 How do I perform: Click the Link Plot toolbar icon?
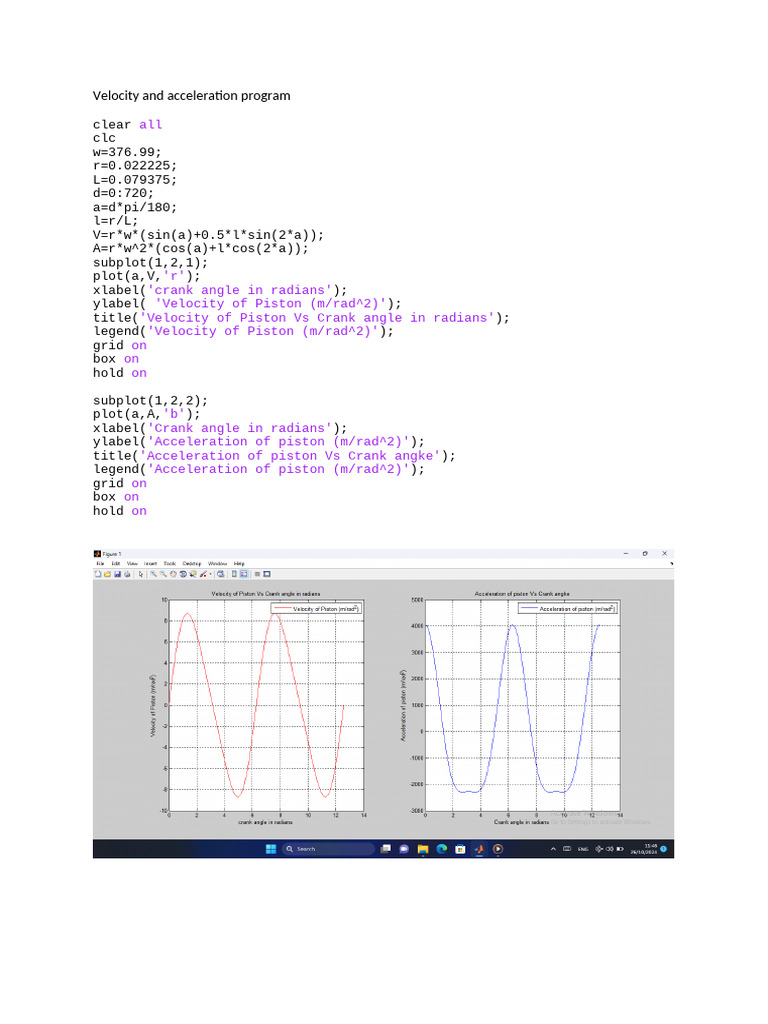click(x=221, y=574)
